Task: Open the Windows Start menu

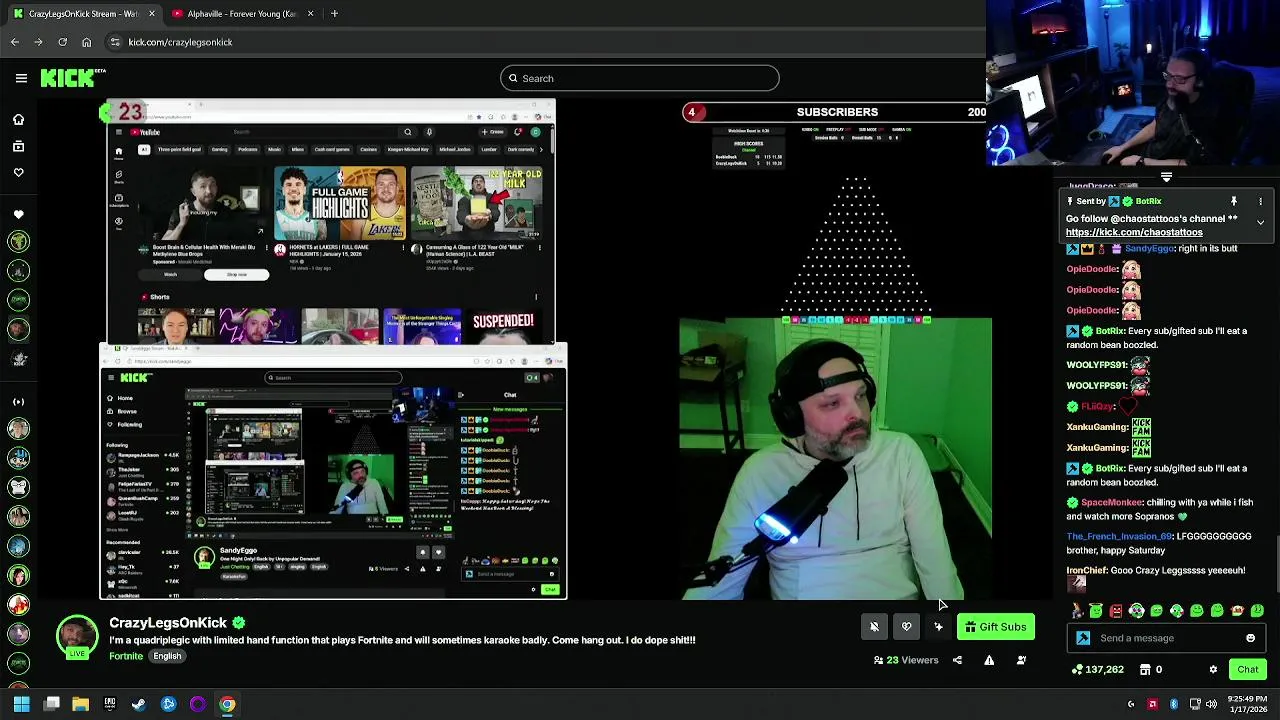Action: [21, 704]
